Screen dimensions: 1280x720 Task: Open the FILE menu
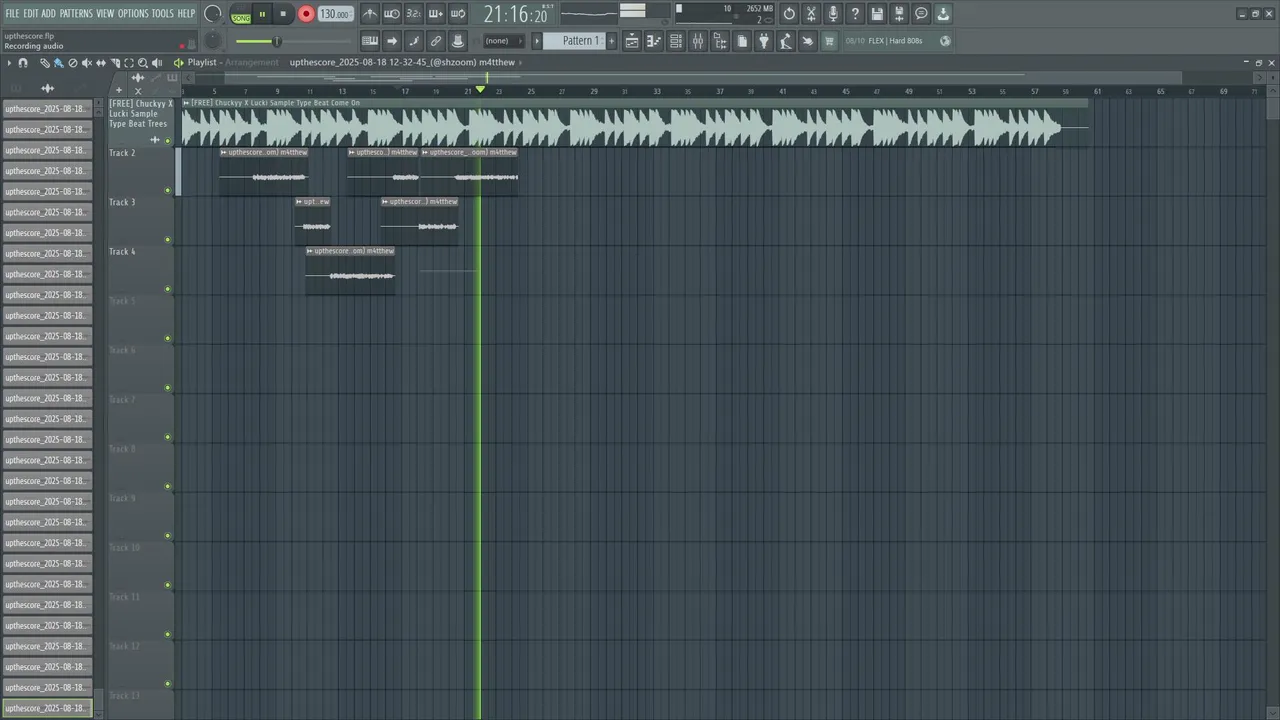[x=12, y=14]
